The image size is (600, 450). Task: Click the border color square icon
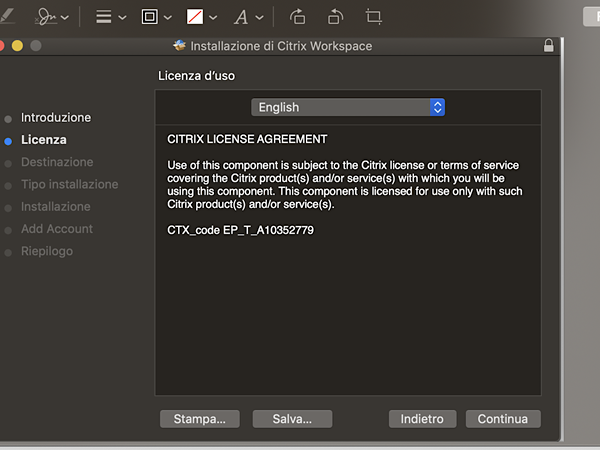pos(150,17)
